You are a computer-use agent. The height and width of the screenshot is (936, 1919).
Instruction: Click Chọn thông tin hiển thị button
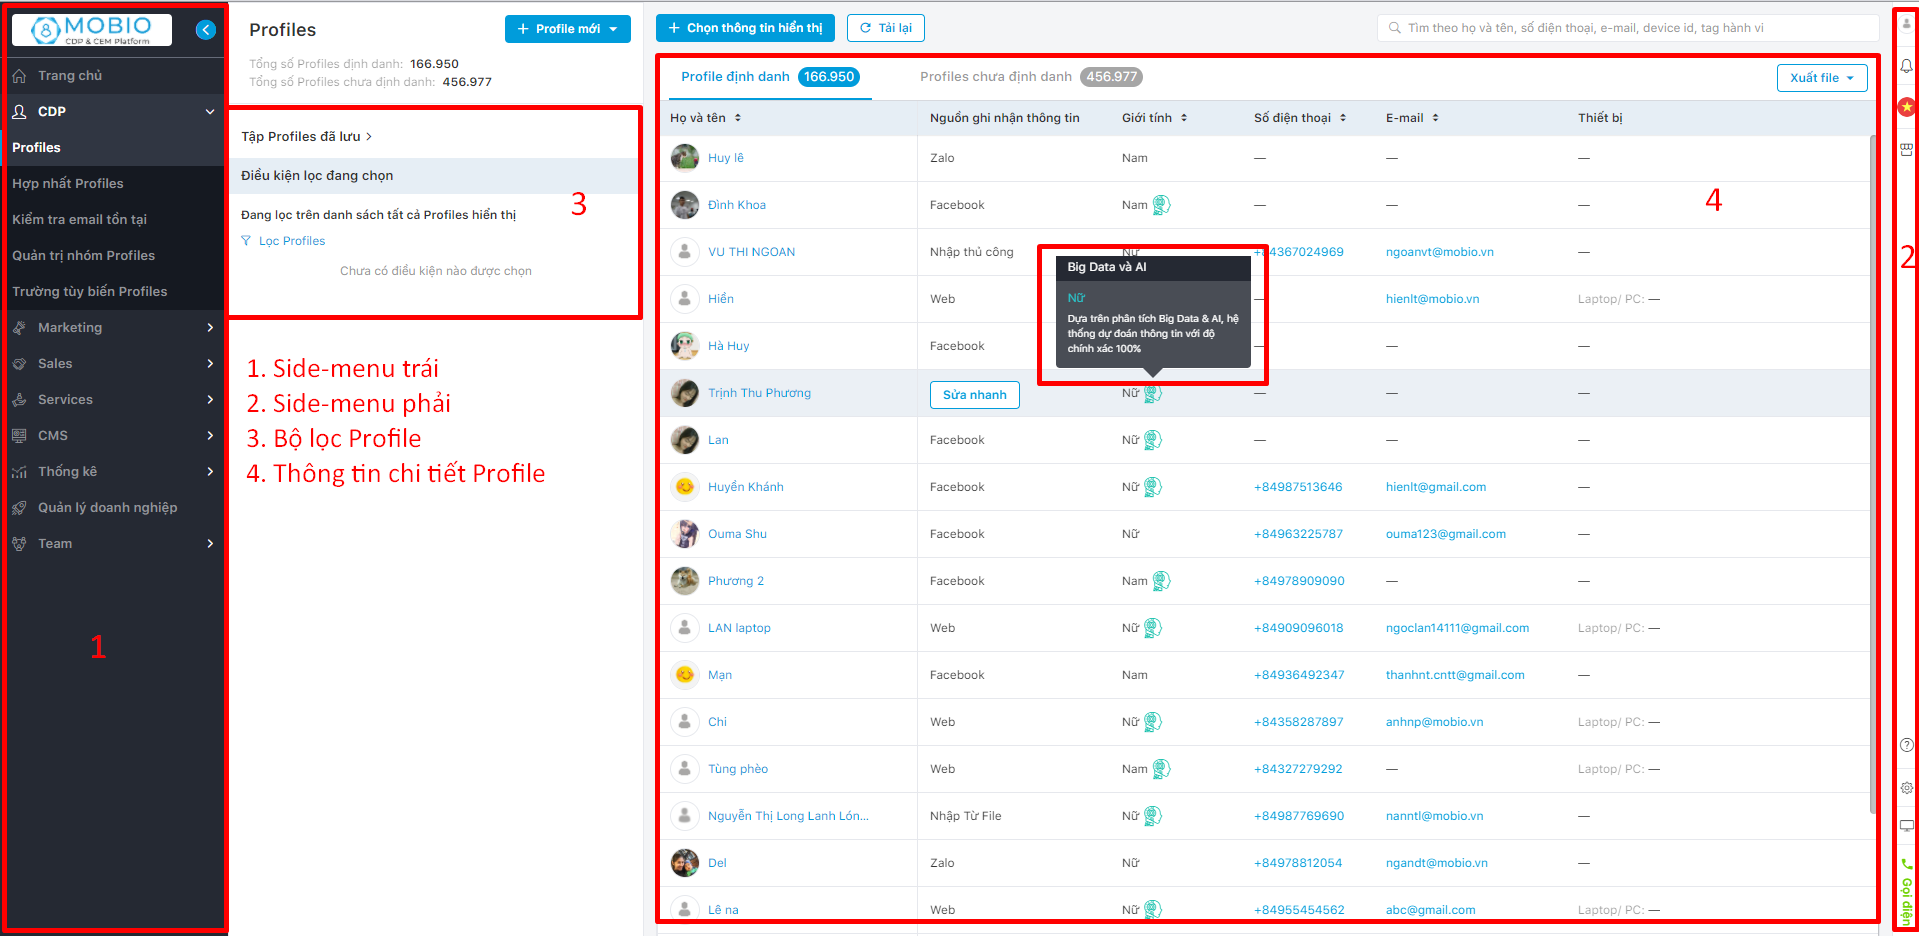tap(745, 28)
